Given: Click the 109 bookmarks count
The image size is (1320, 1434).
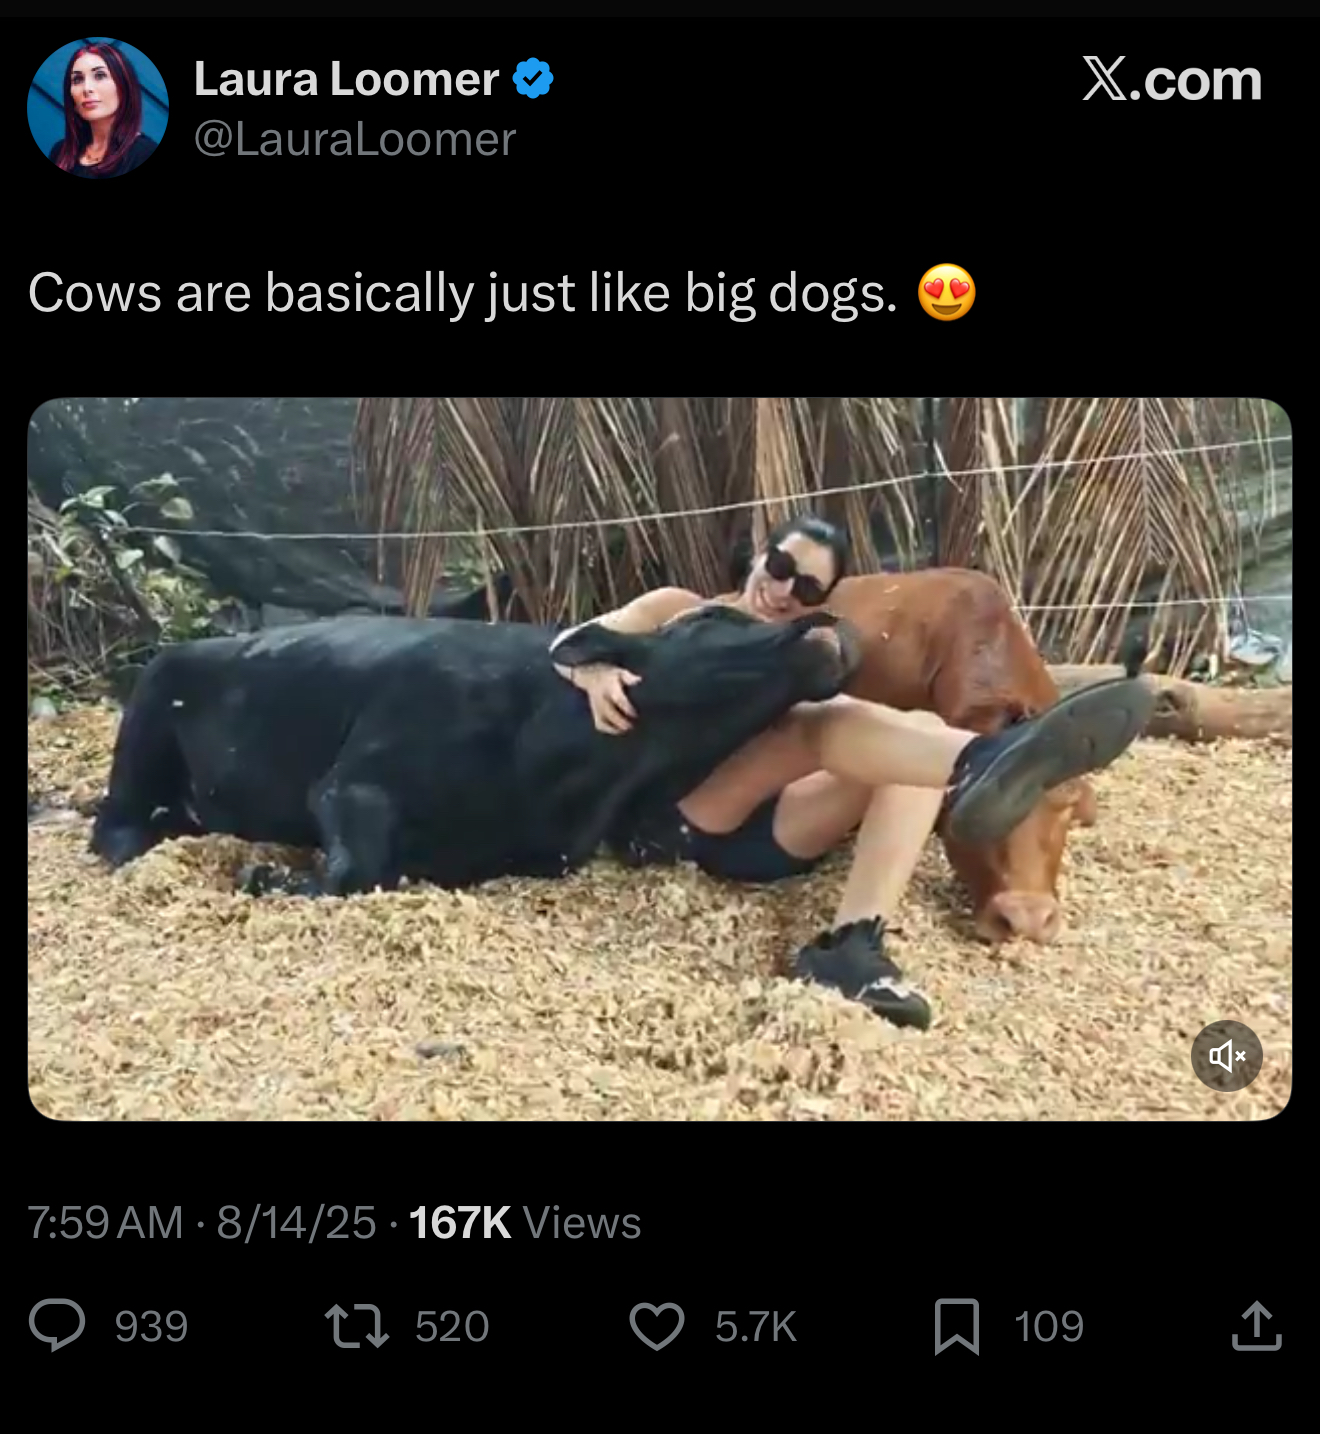Looking at the screenshot, I should pyautogui.click(x=1049, y=1327).
